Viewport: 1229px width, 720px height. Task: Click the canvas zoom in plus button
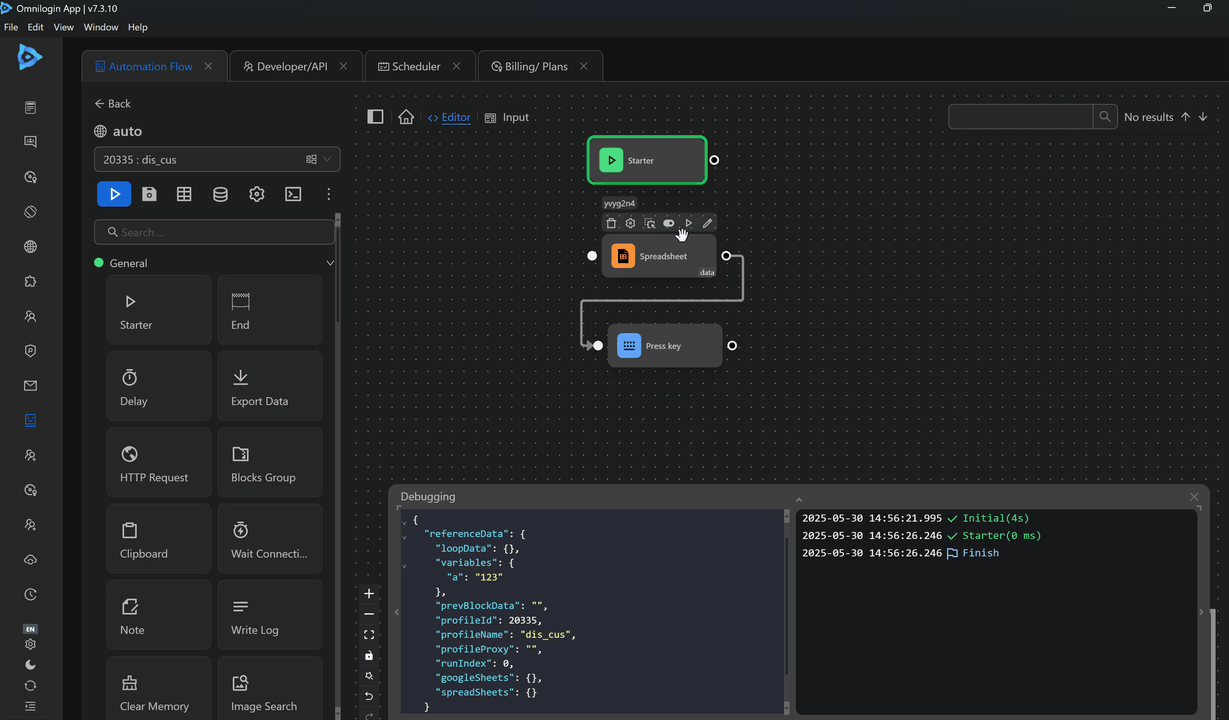[369, 593]
